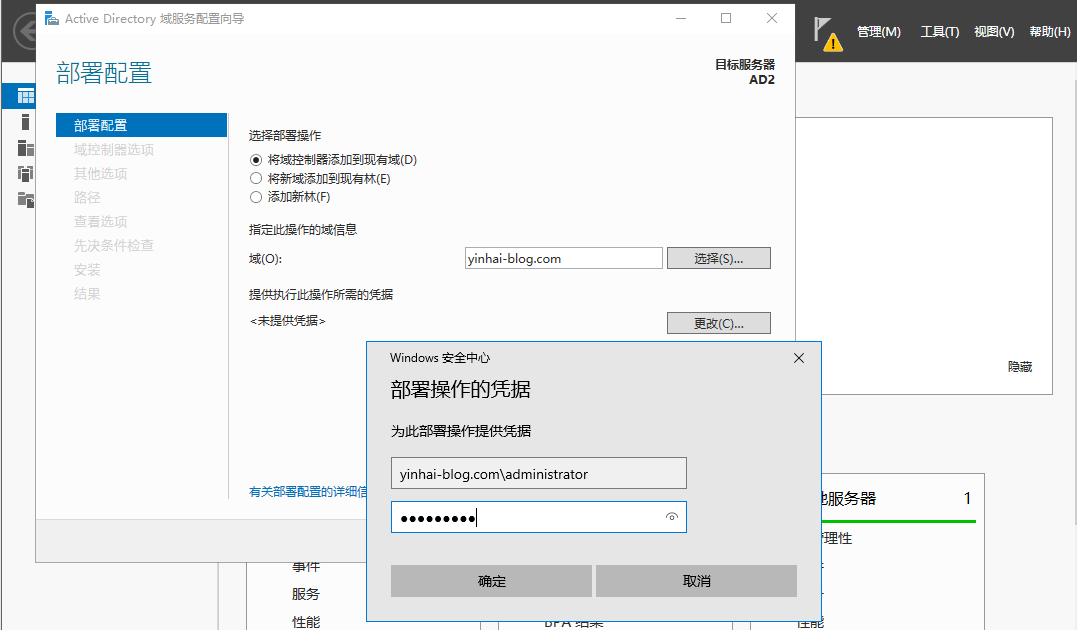Maximize the AD DS configuration wizard window
Screen dimensions: 1077x630
point(726,19)
